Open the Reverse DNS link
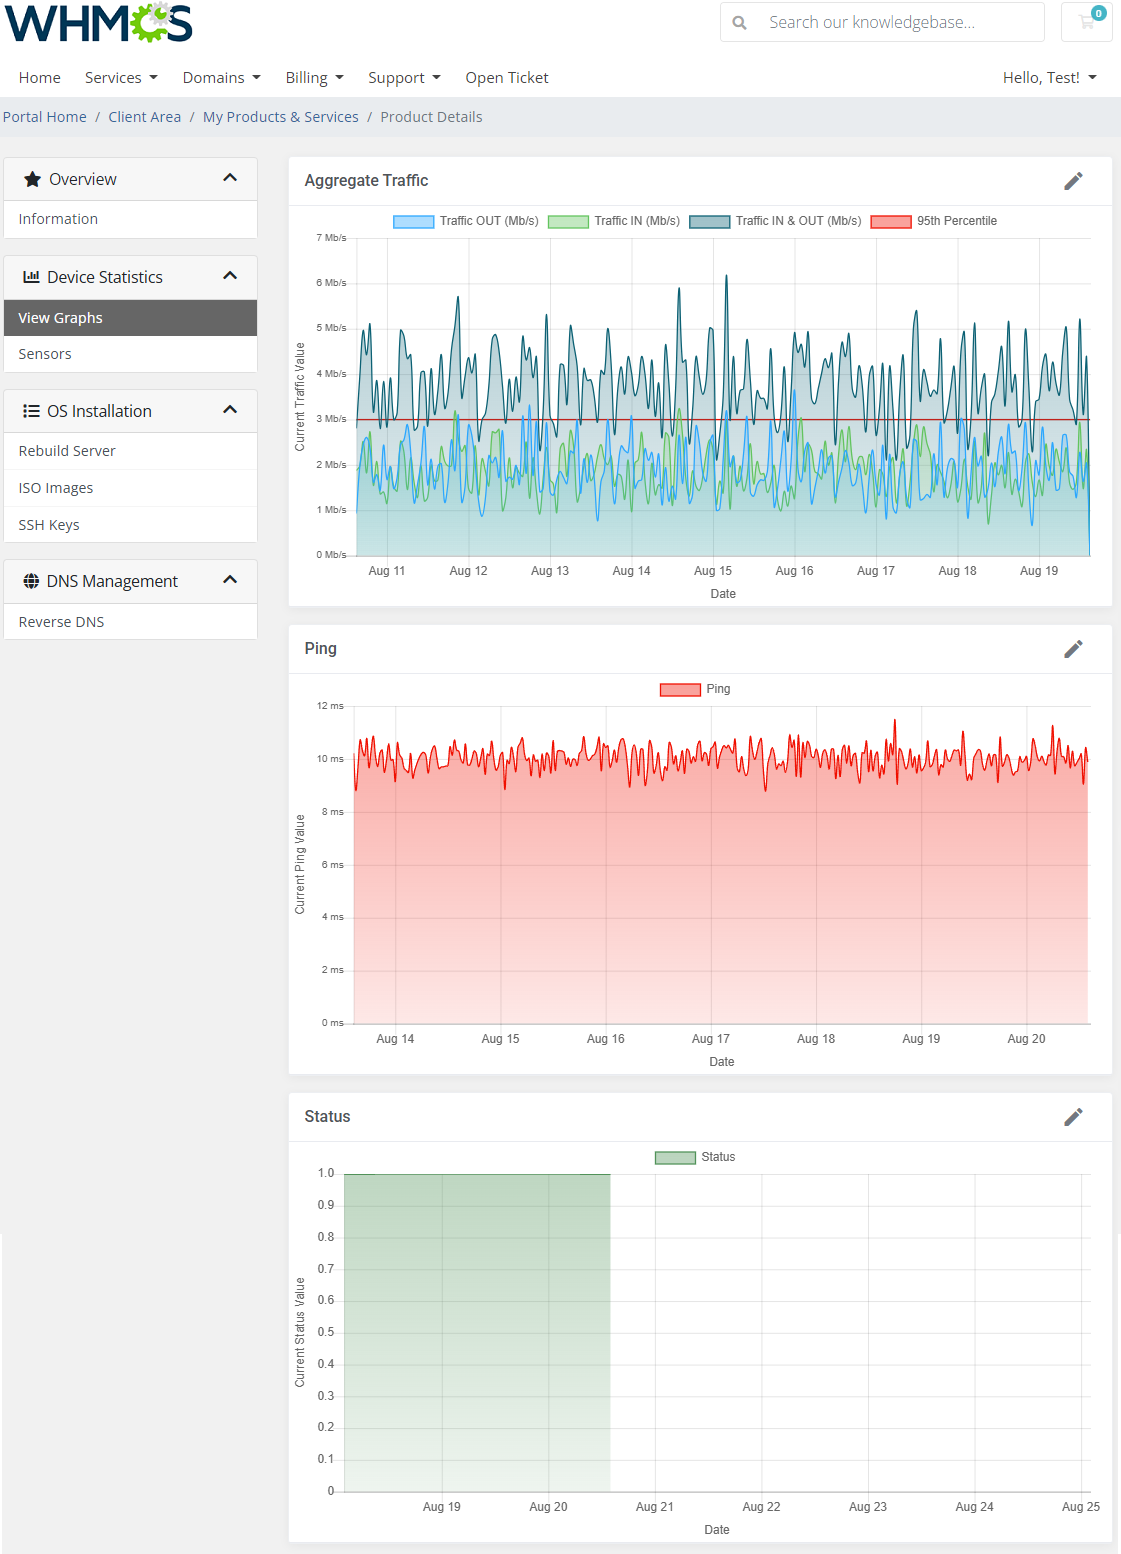1121x1554 pixels. [61, 622]
